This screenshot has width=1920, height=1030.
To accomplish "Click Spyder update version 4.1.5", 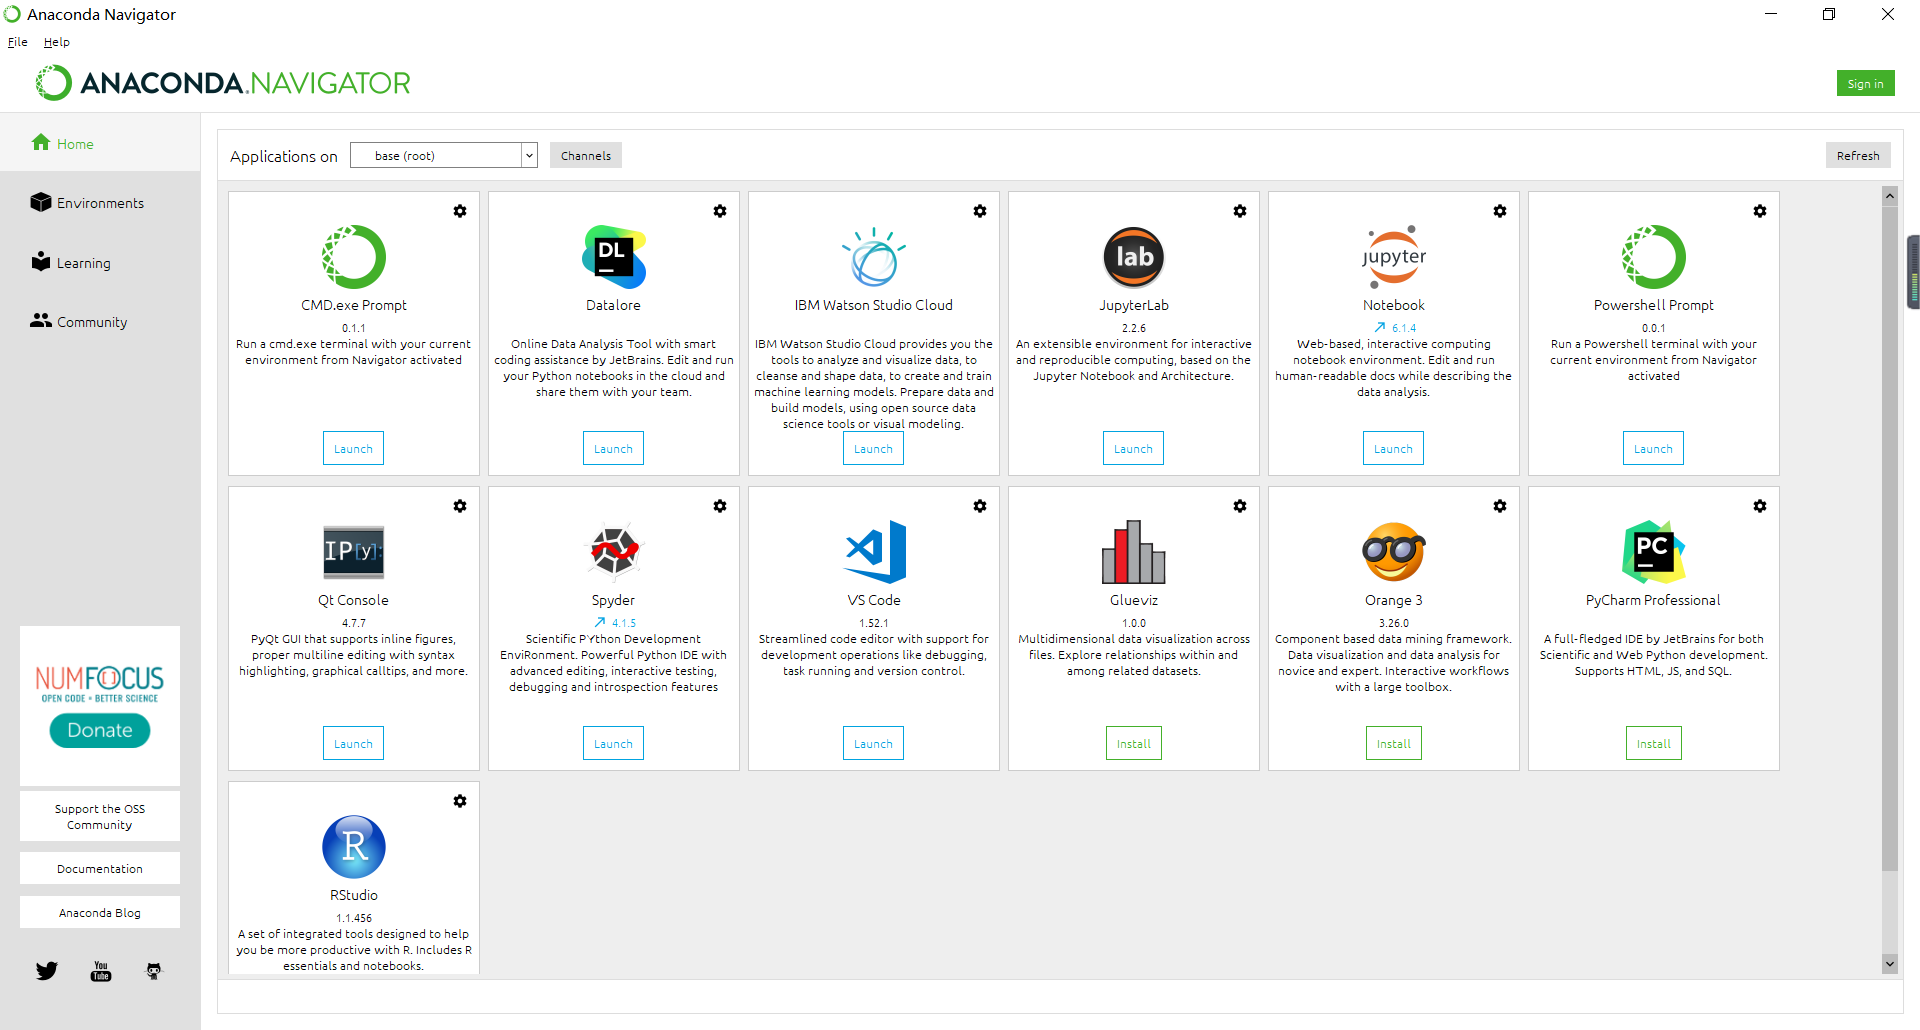I will 615,622.
